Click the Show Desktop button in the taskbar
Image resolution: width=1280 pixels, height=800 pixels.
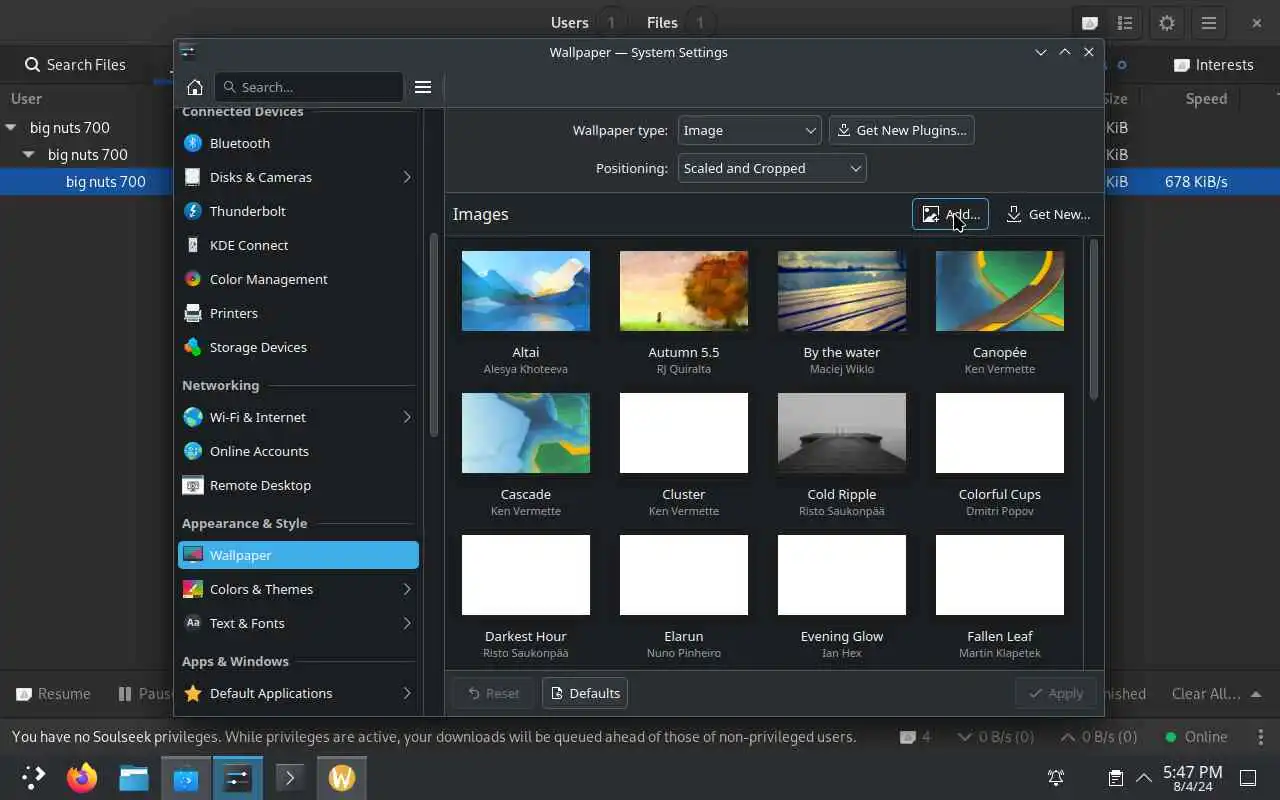pyautogui.click(x=1248, y=778)
